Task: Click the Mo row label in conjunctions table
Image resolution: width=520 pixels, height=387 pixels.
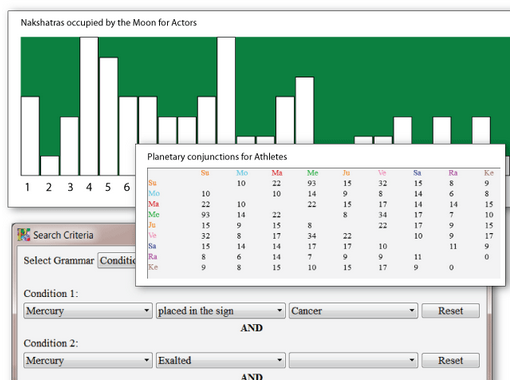Action: click(154, 193)
